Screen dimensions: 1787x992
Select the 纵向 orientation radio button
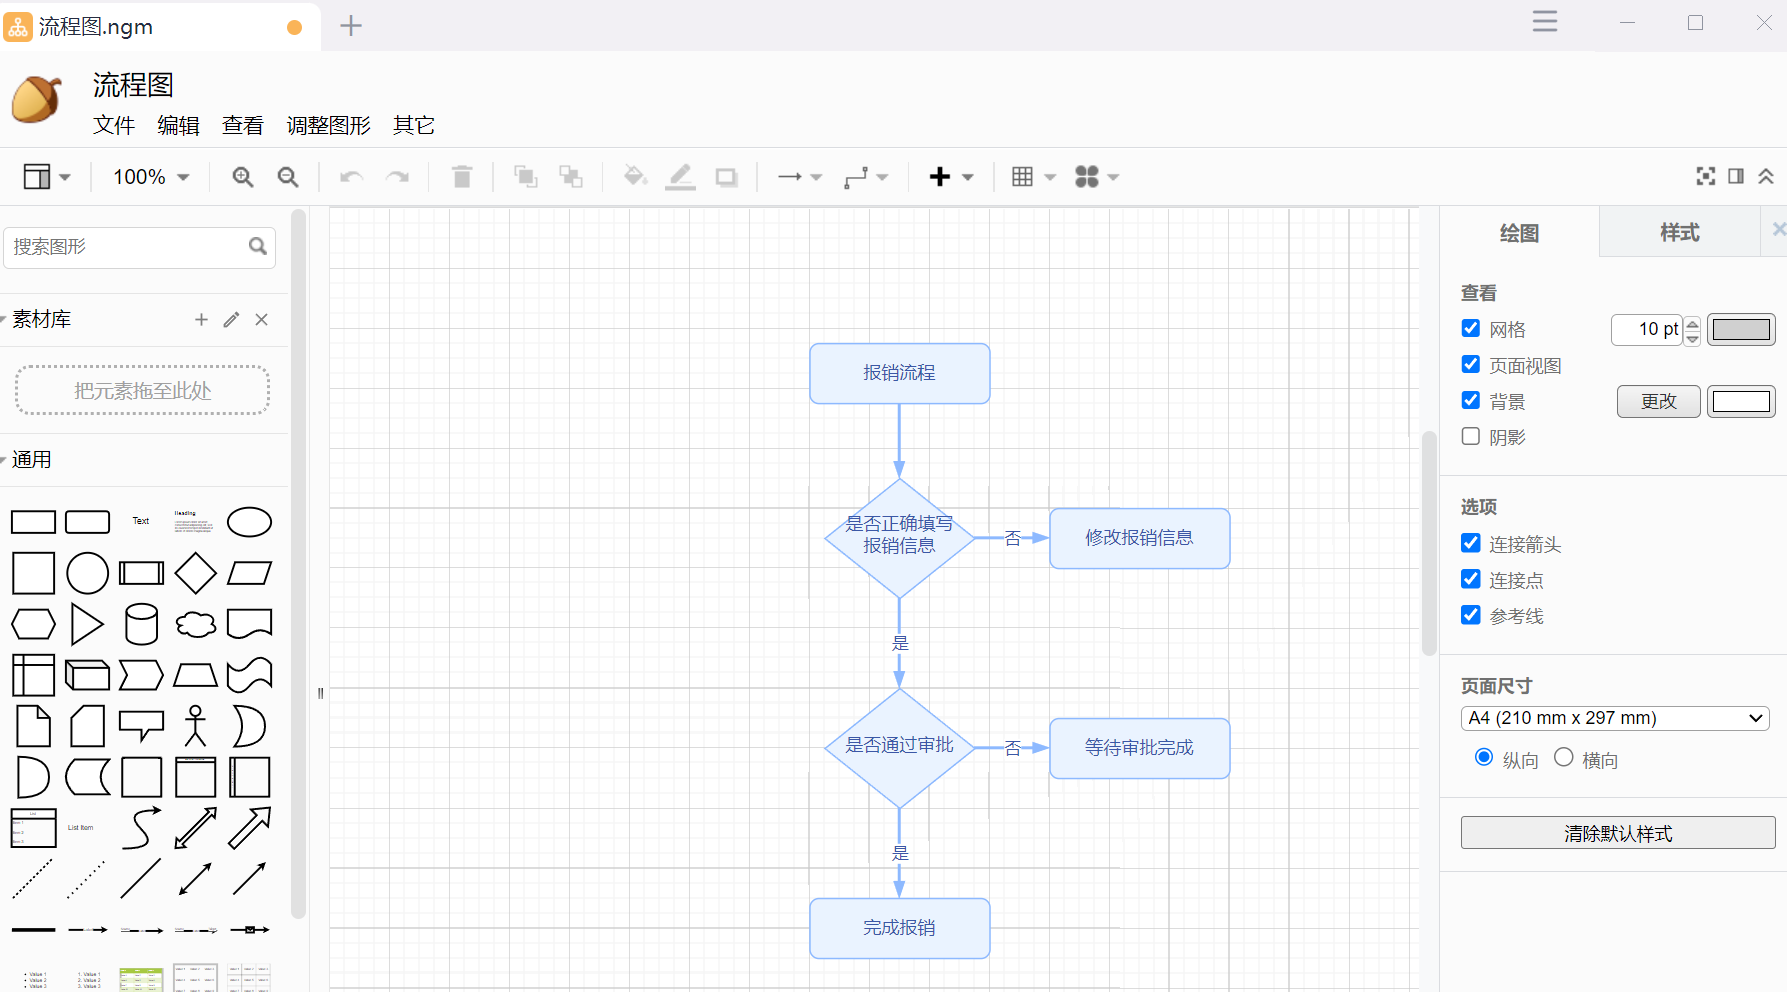(1484, 757)
